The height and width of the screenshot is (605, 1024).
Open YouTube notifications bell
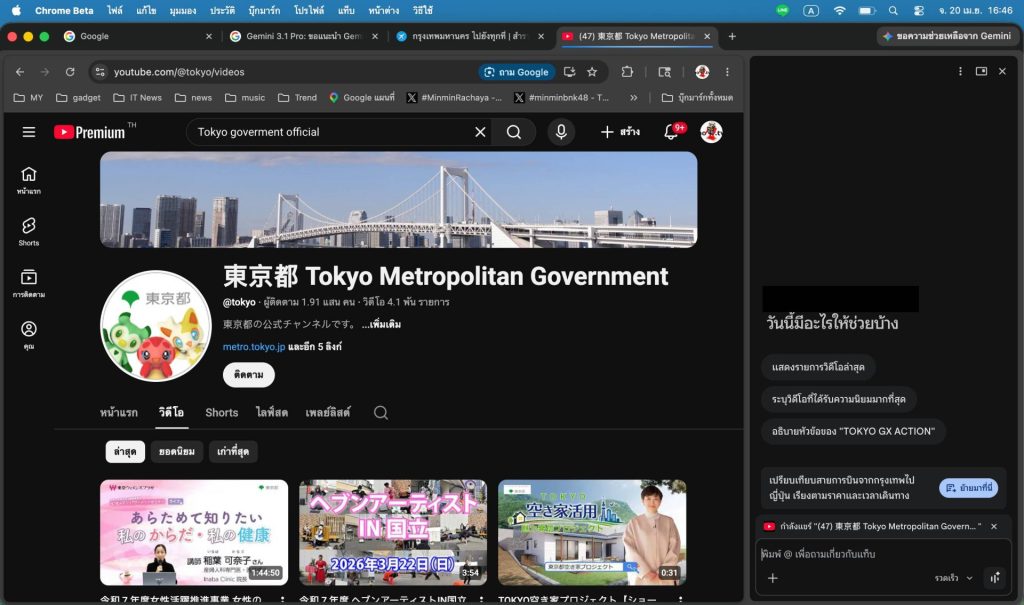(x=671, y=132)
